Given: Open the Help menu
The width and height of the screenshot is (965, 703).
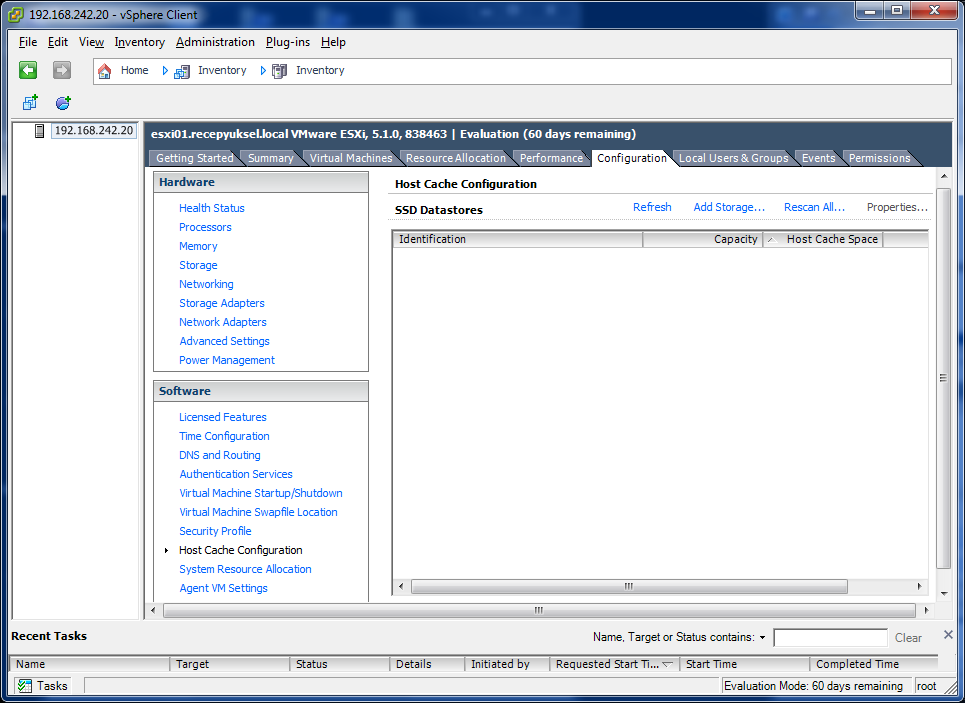Looking at the screenshot, I should click(333, 42).
